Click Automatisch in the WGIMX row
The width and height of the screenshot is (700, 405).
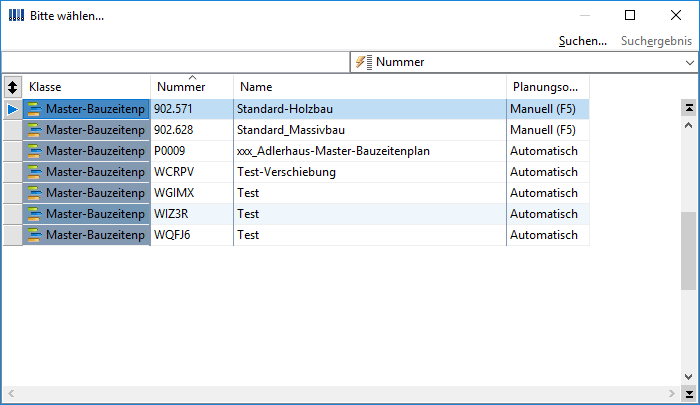tap(544, 193)
